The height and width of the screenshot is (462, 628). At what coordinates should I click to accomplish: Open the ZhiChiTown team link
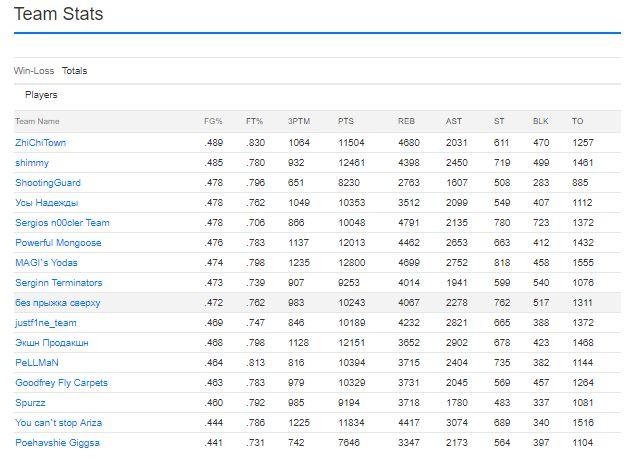click(x=40, y=143)
